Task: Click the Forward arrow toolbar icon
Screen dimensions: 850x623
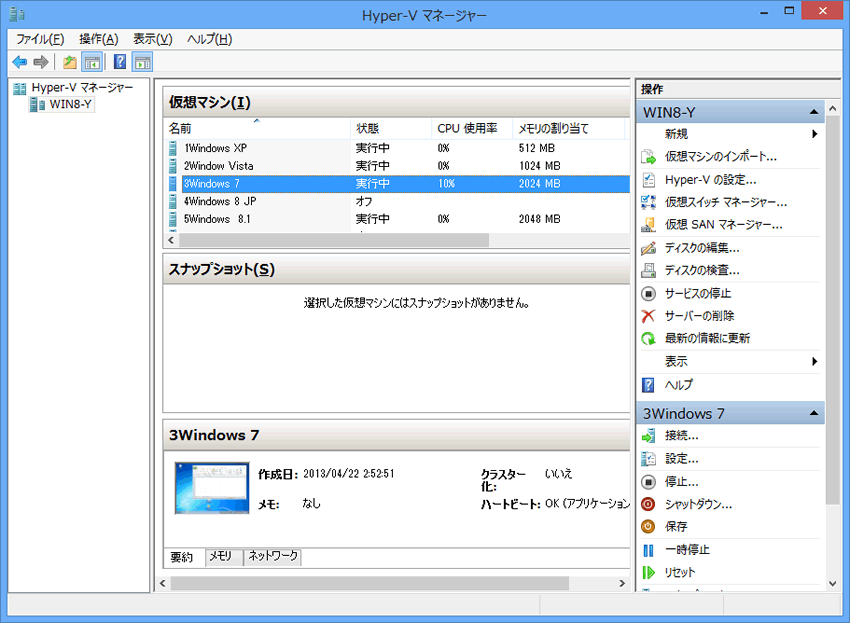Action: [x=41, y=62]
